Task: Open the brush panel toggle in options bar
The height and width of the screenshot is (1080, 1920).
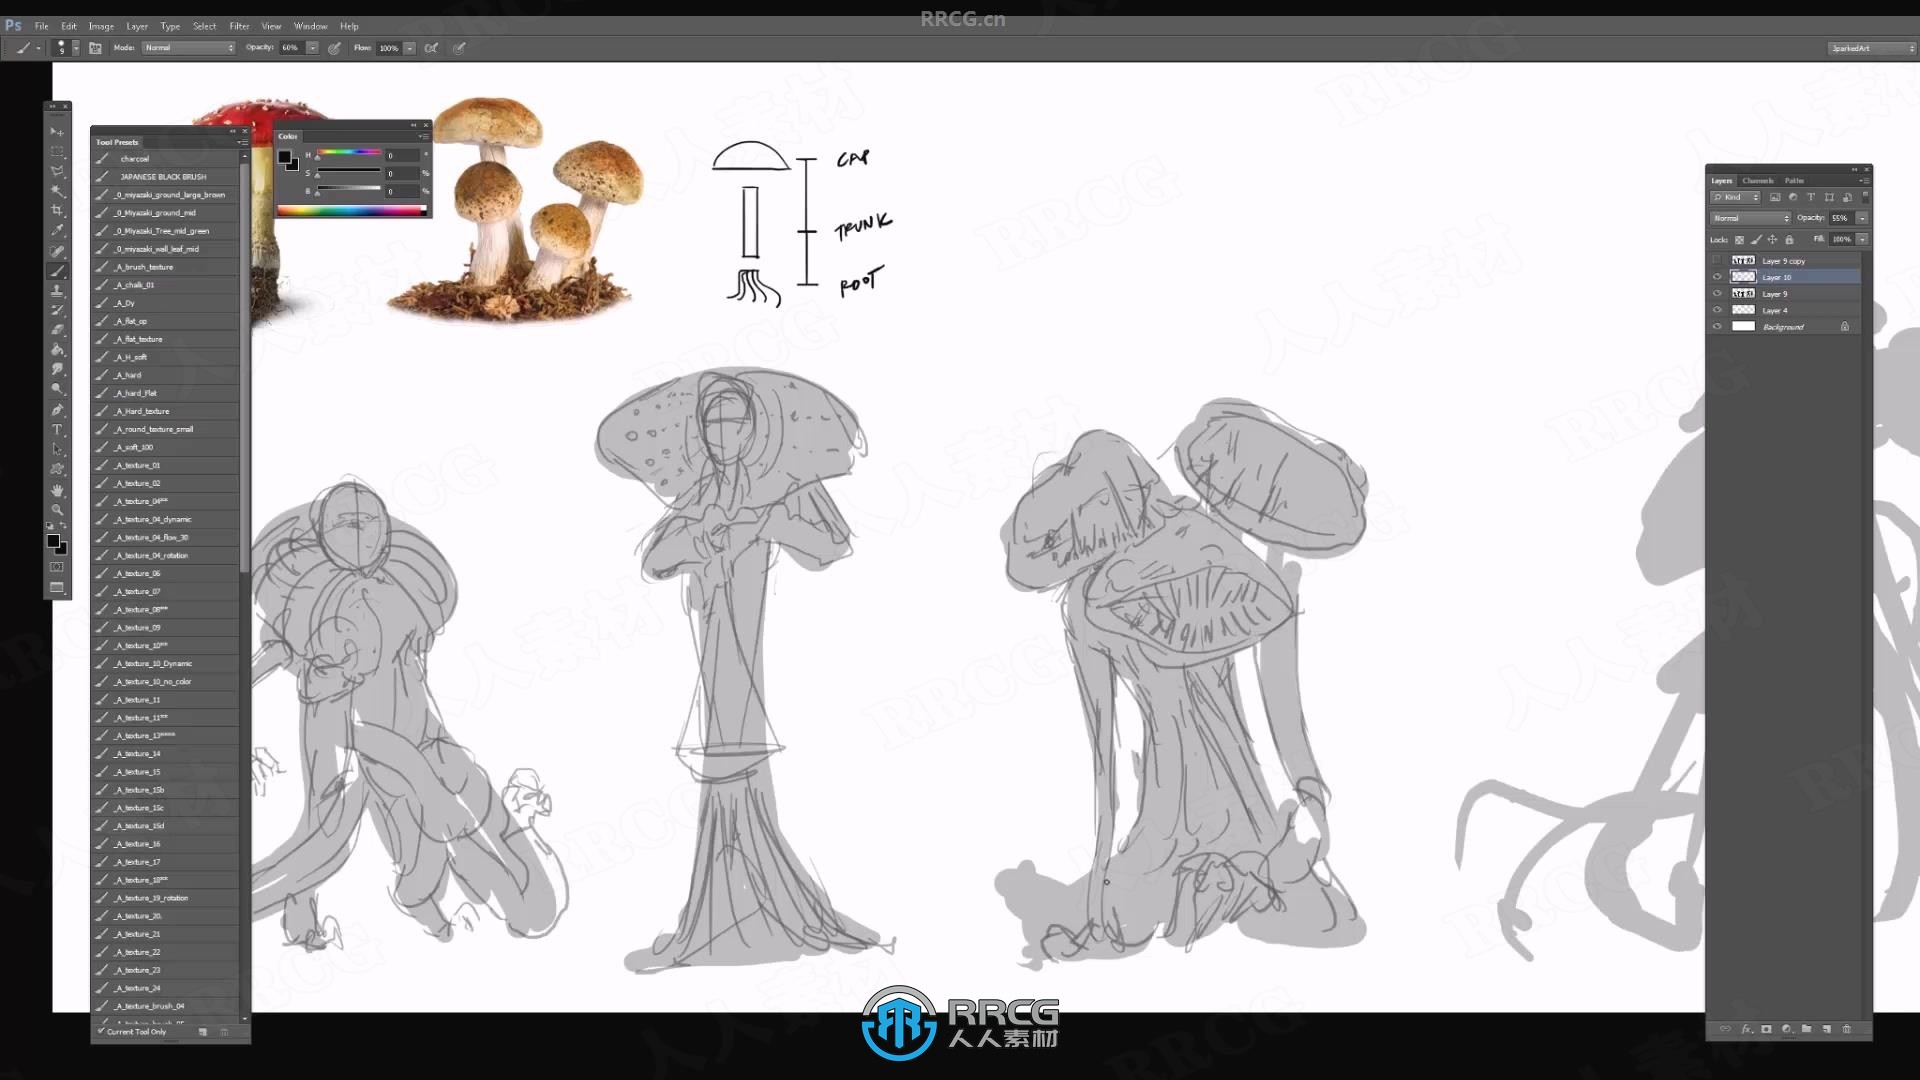Action: coord(95,48)
